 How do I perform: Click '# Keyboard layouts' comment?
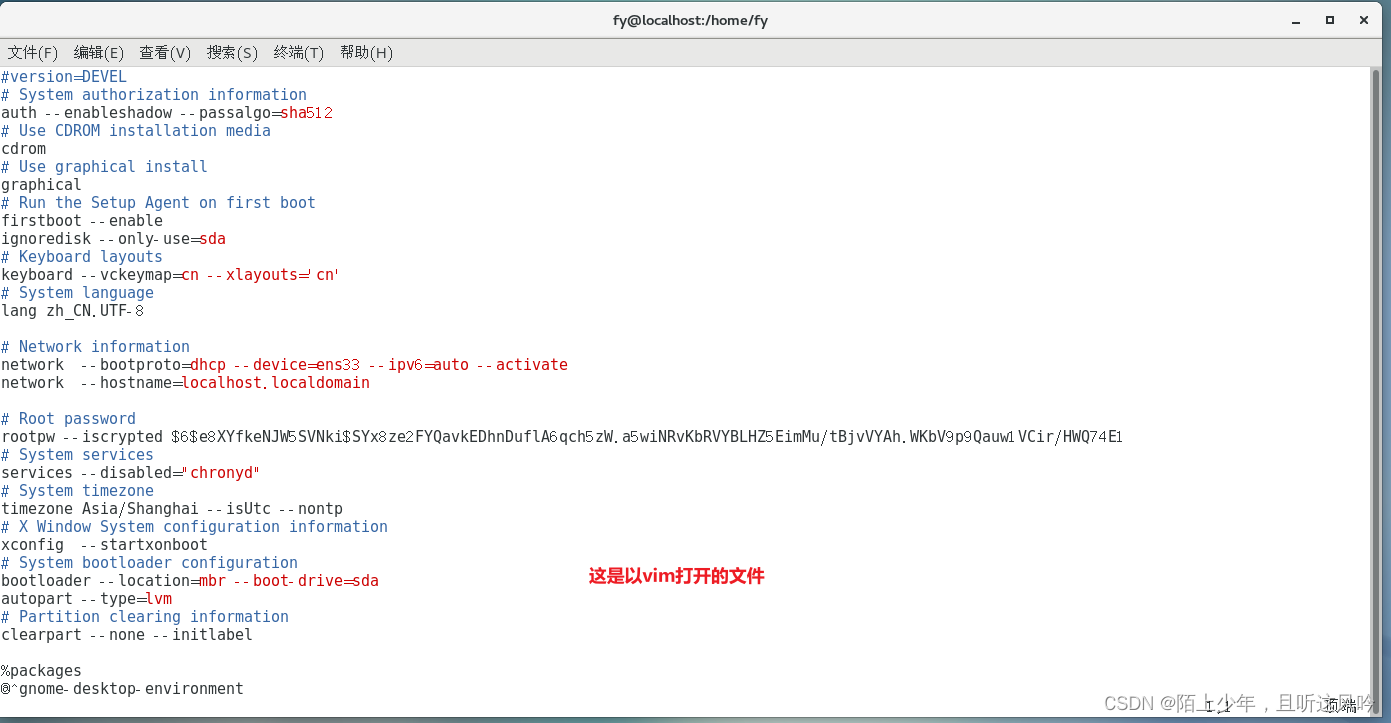click(82, 257)
